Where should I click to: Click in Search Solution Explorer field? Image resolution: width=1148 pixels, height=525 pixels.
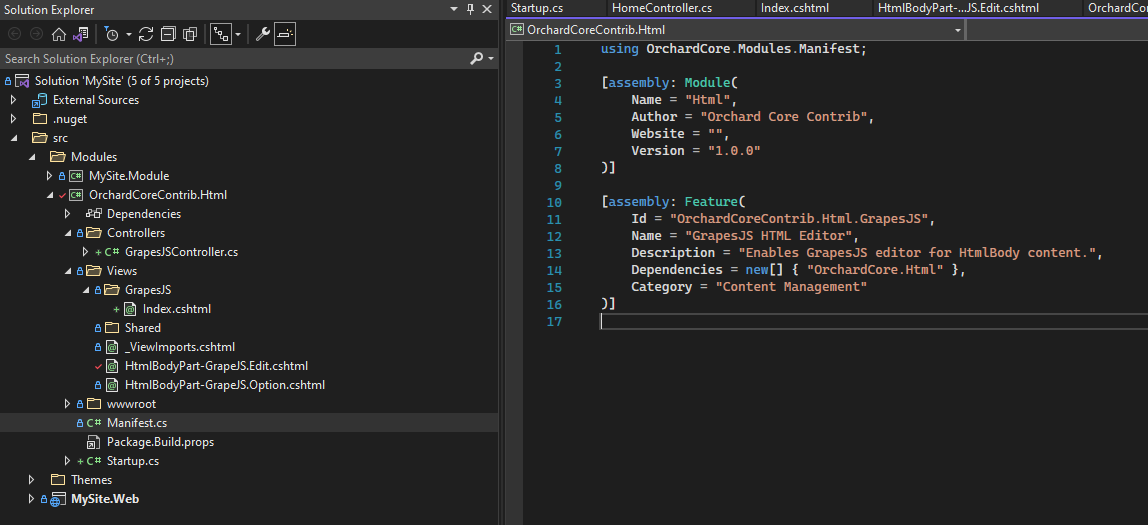click(x=234, y=59)
